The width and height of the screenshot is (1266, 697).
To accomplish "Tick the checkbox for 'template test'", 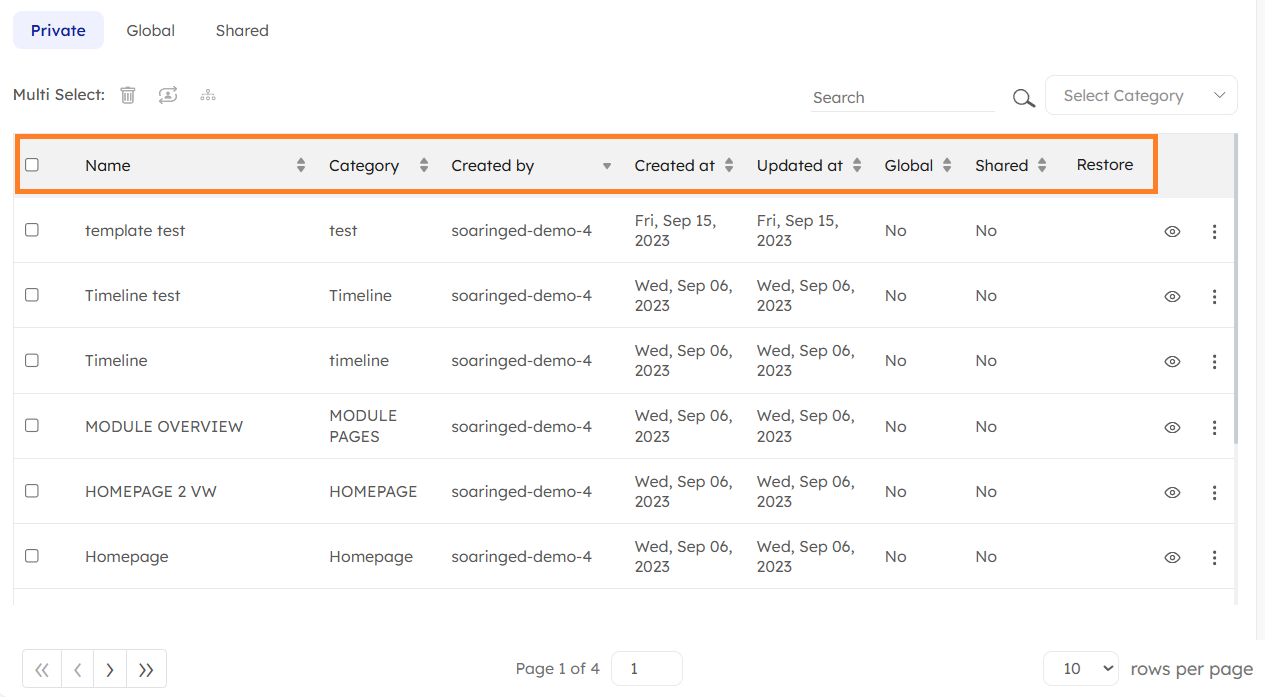I will pyautogui.click(x=32, y=230).
